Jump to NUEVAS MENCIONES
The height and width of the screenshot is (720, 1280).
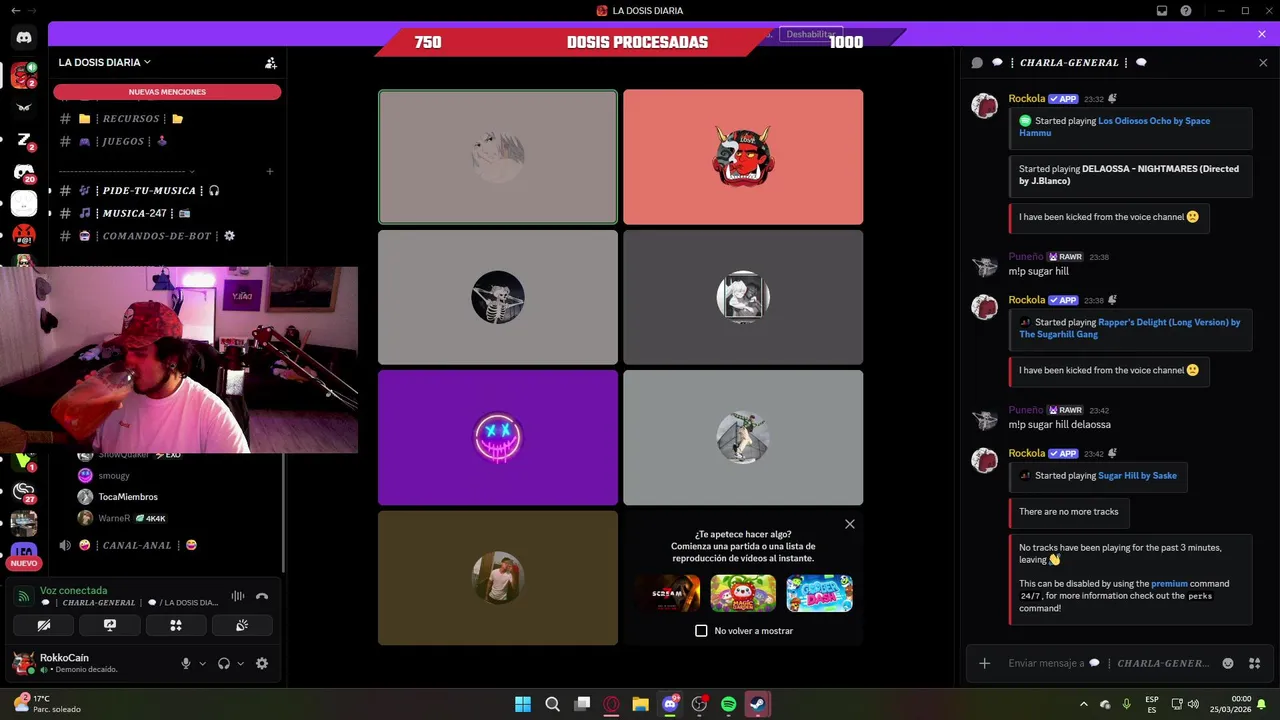click(167, 92)
